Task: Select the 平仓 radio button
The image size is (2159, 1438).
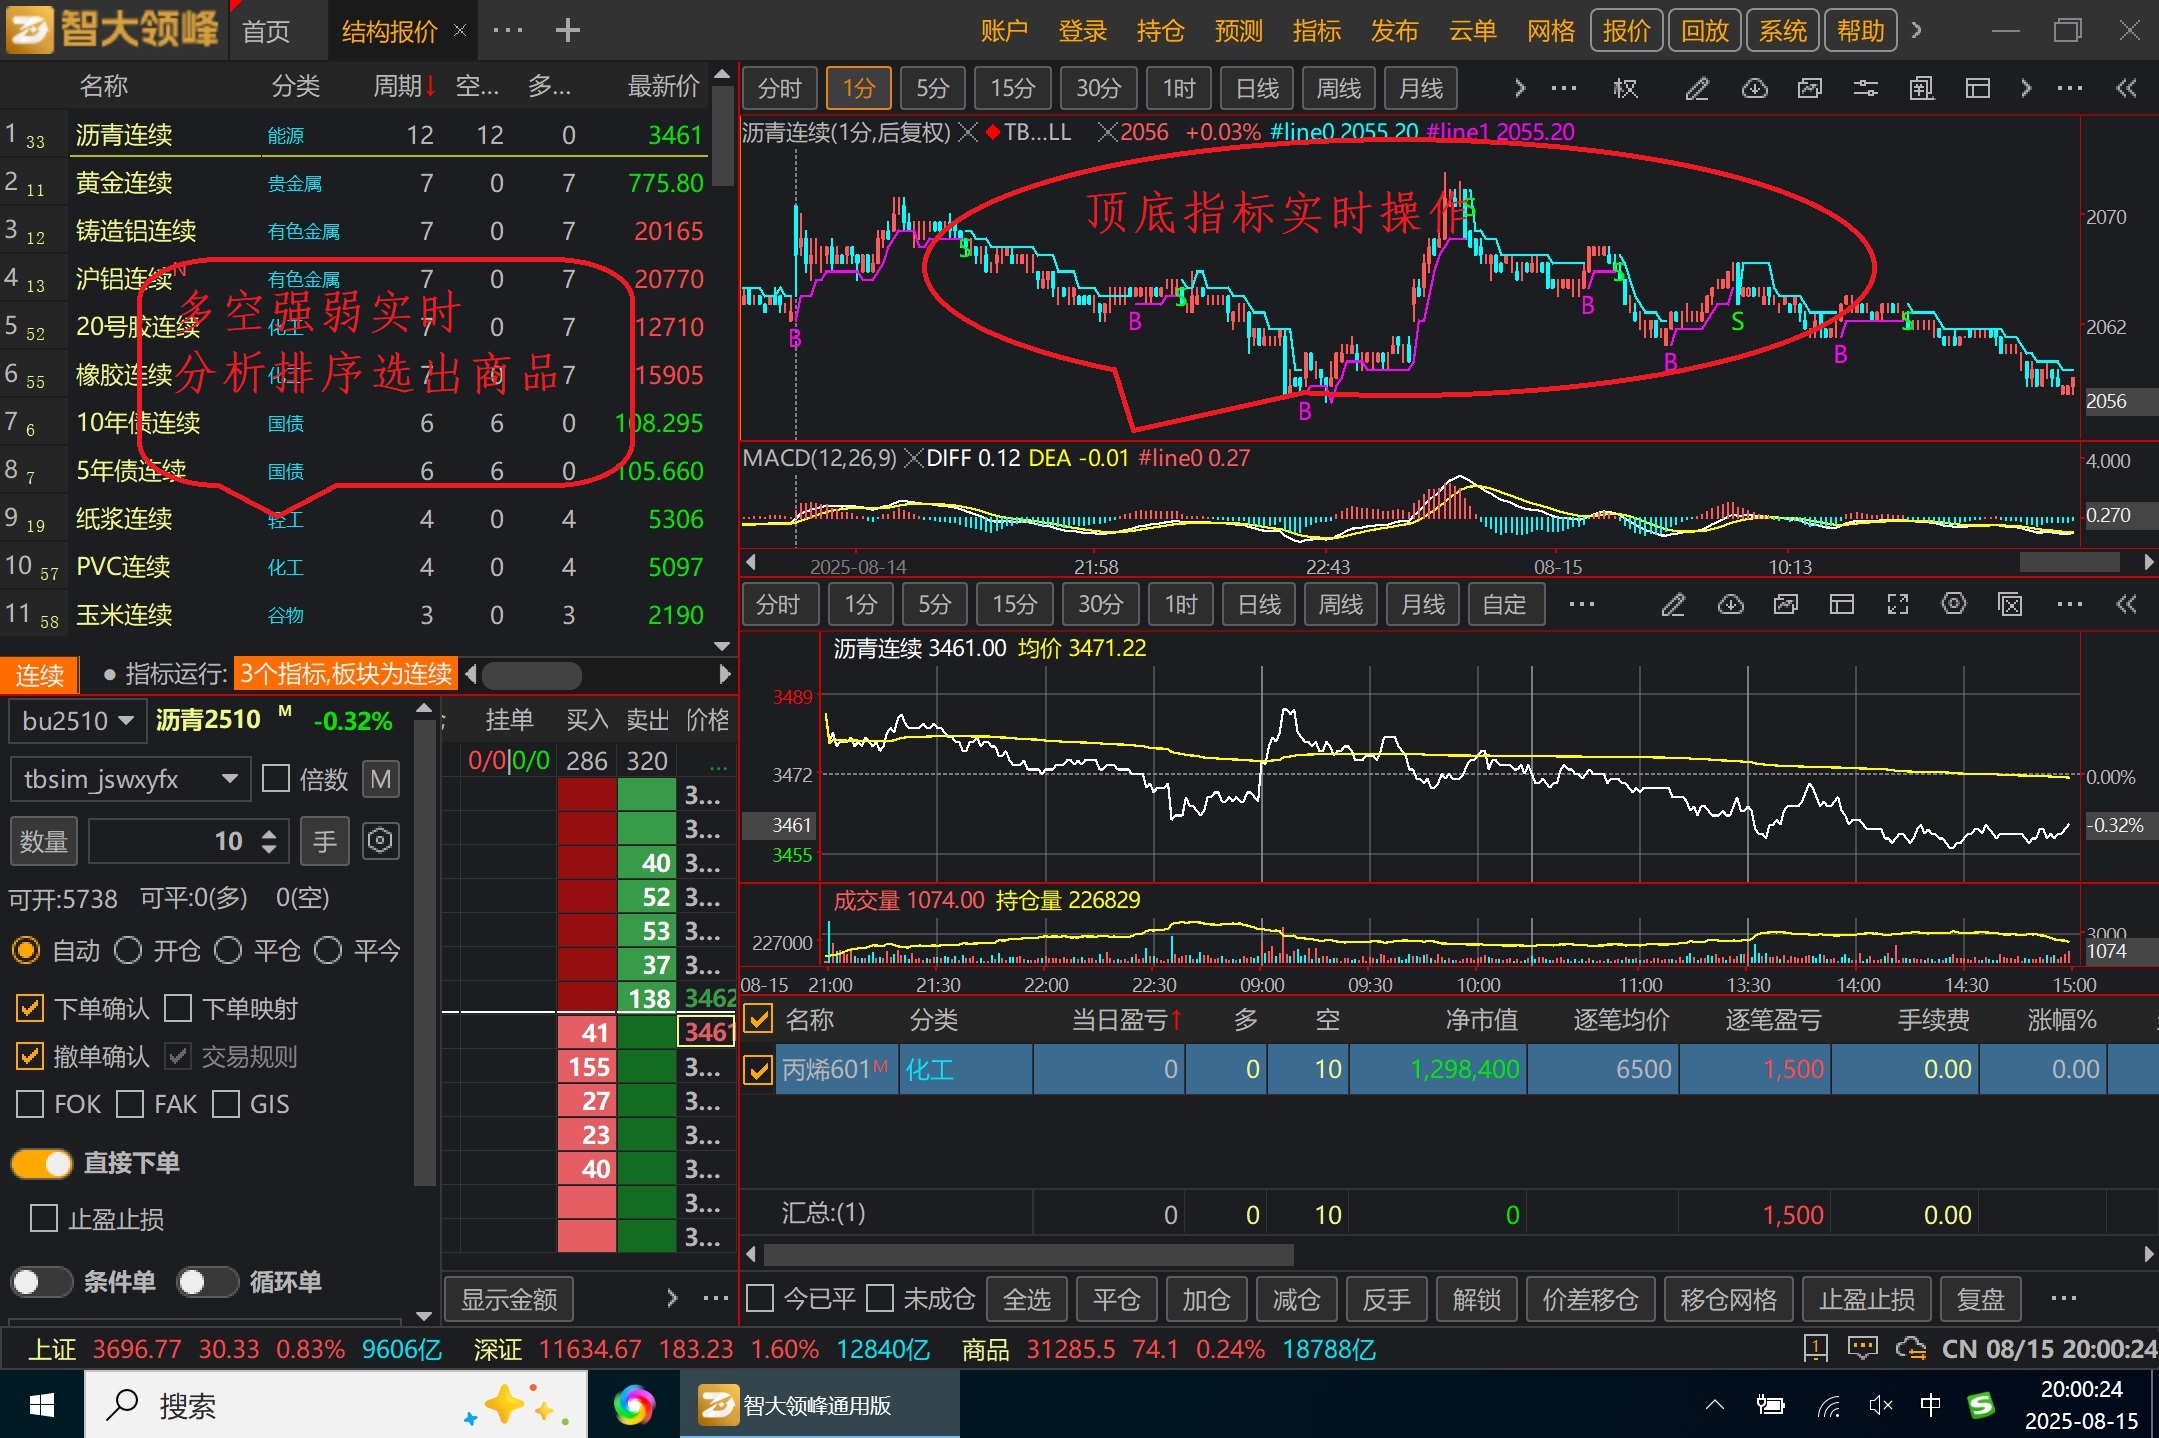Action: tap(228, 950)
